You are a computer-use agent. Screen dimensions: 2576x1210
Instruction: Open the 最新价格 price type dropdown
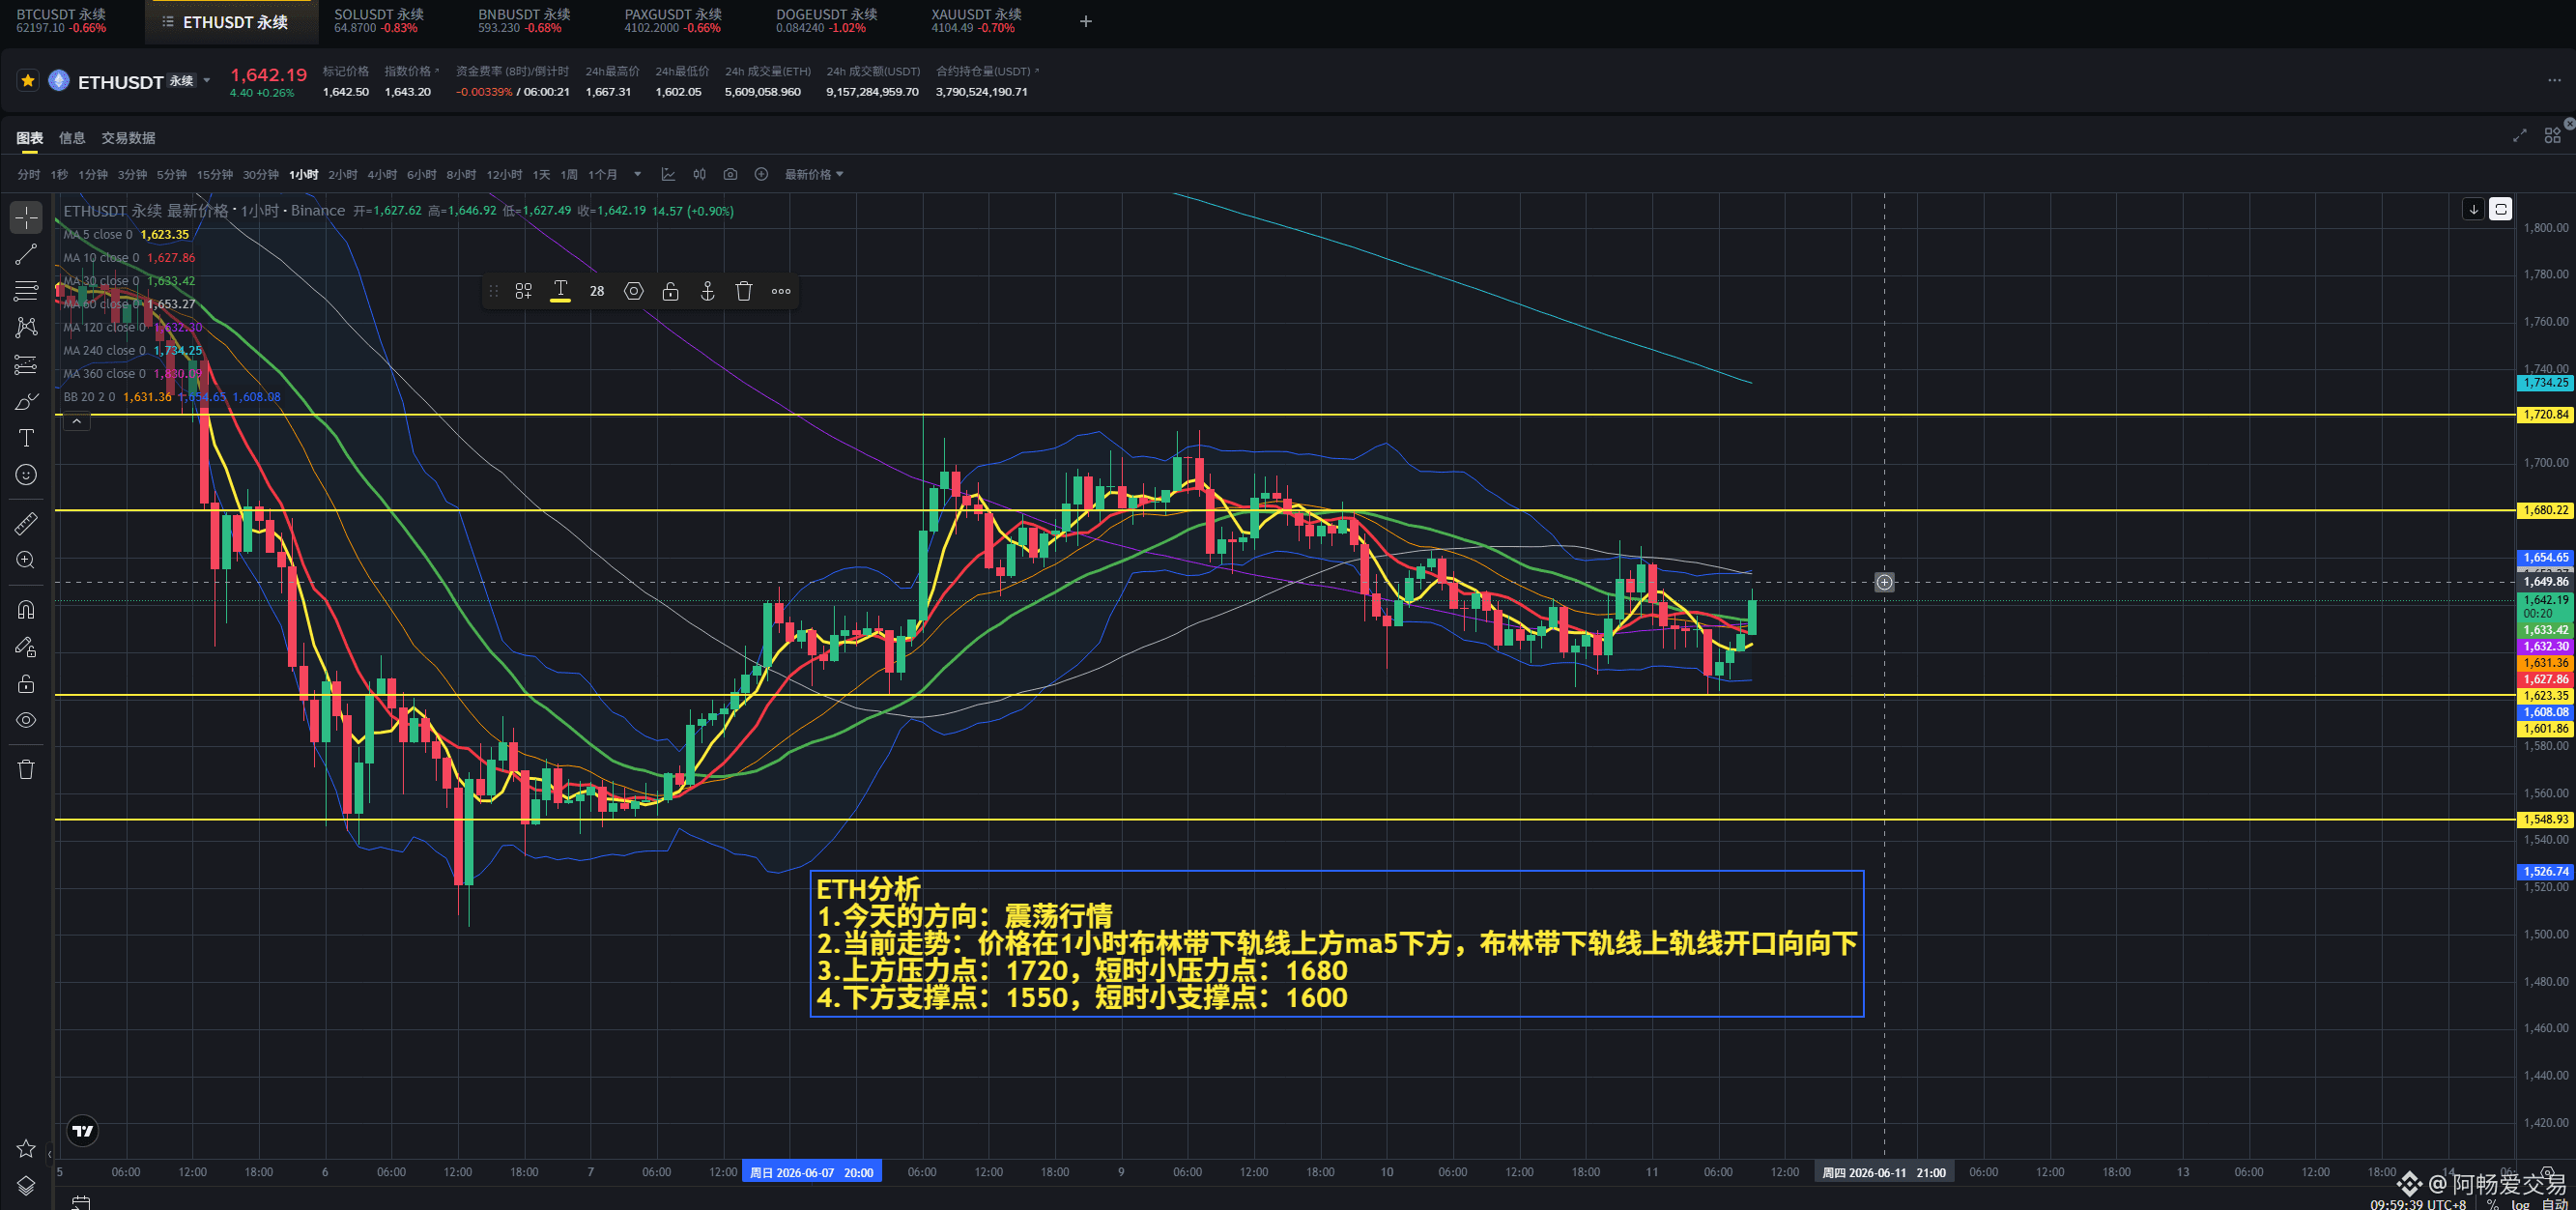click(x=813, y=174)
